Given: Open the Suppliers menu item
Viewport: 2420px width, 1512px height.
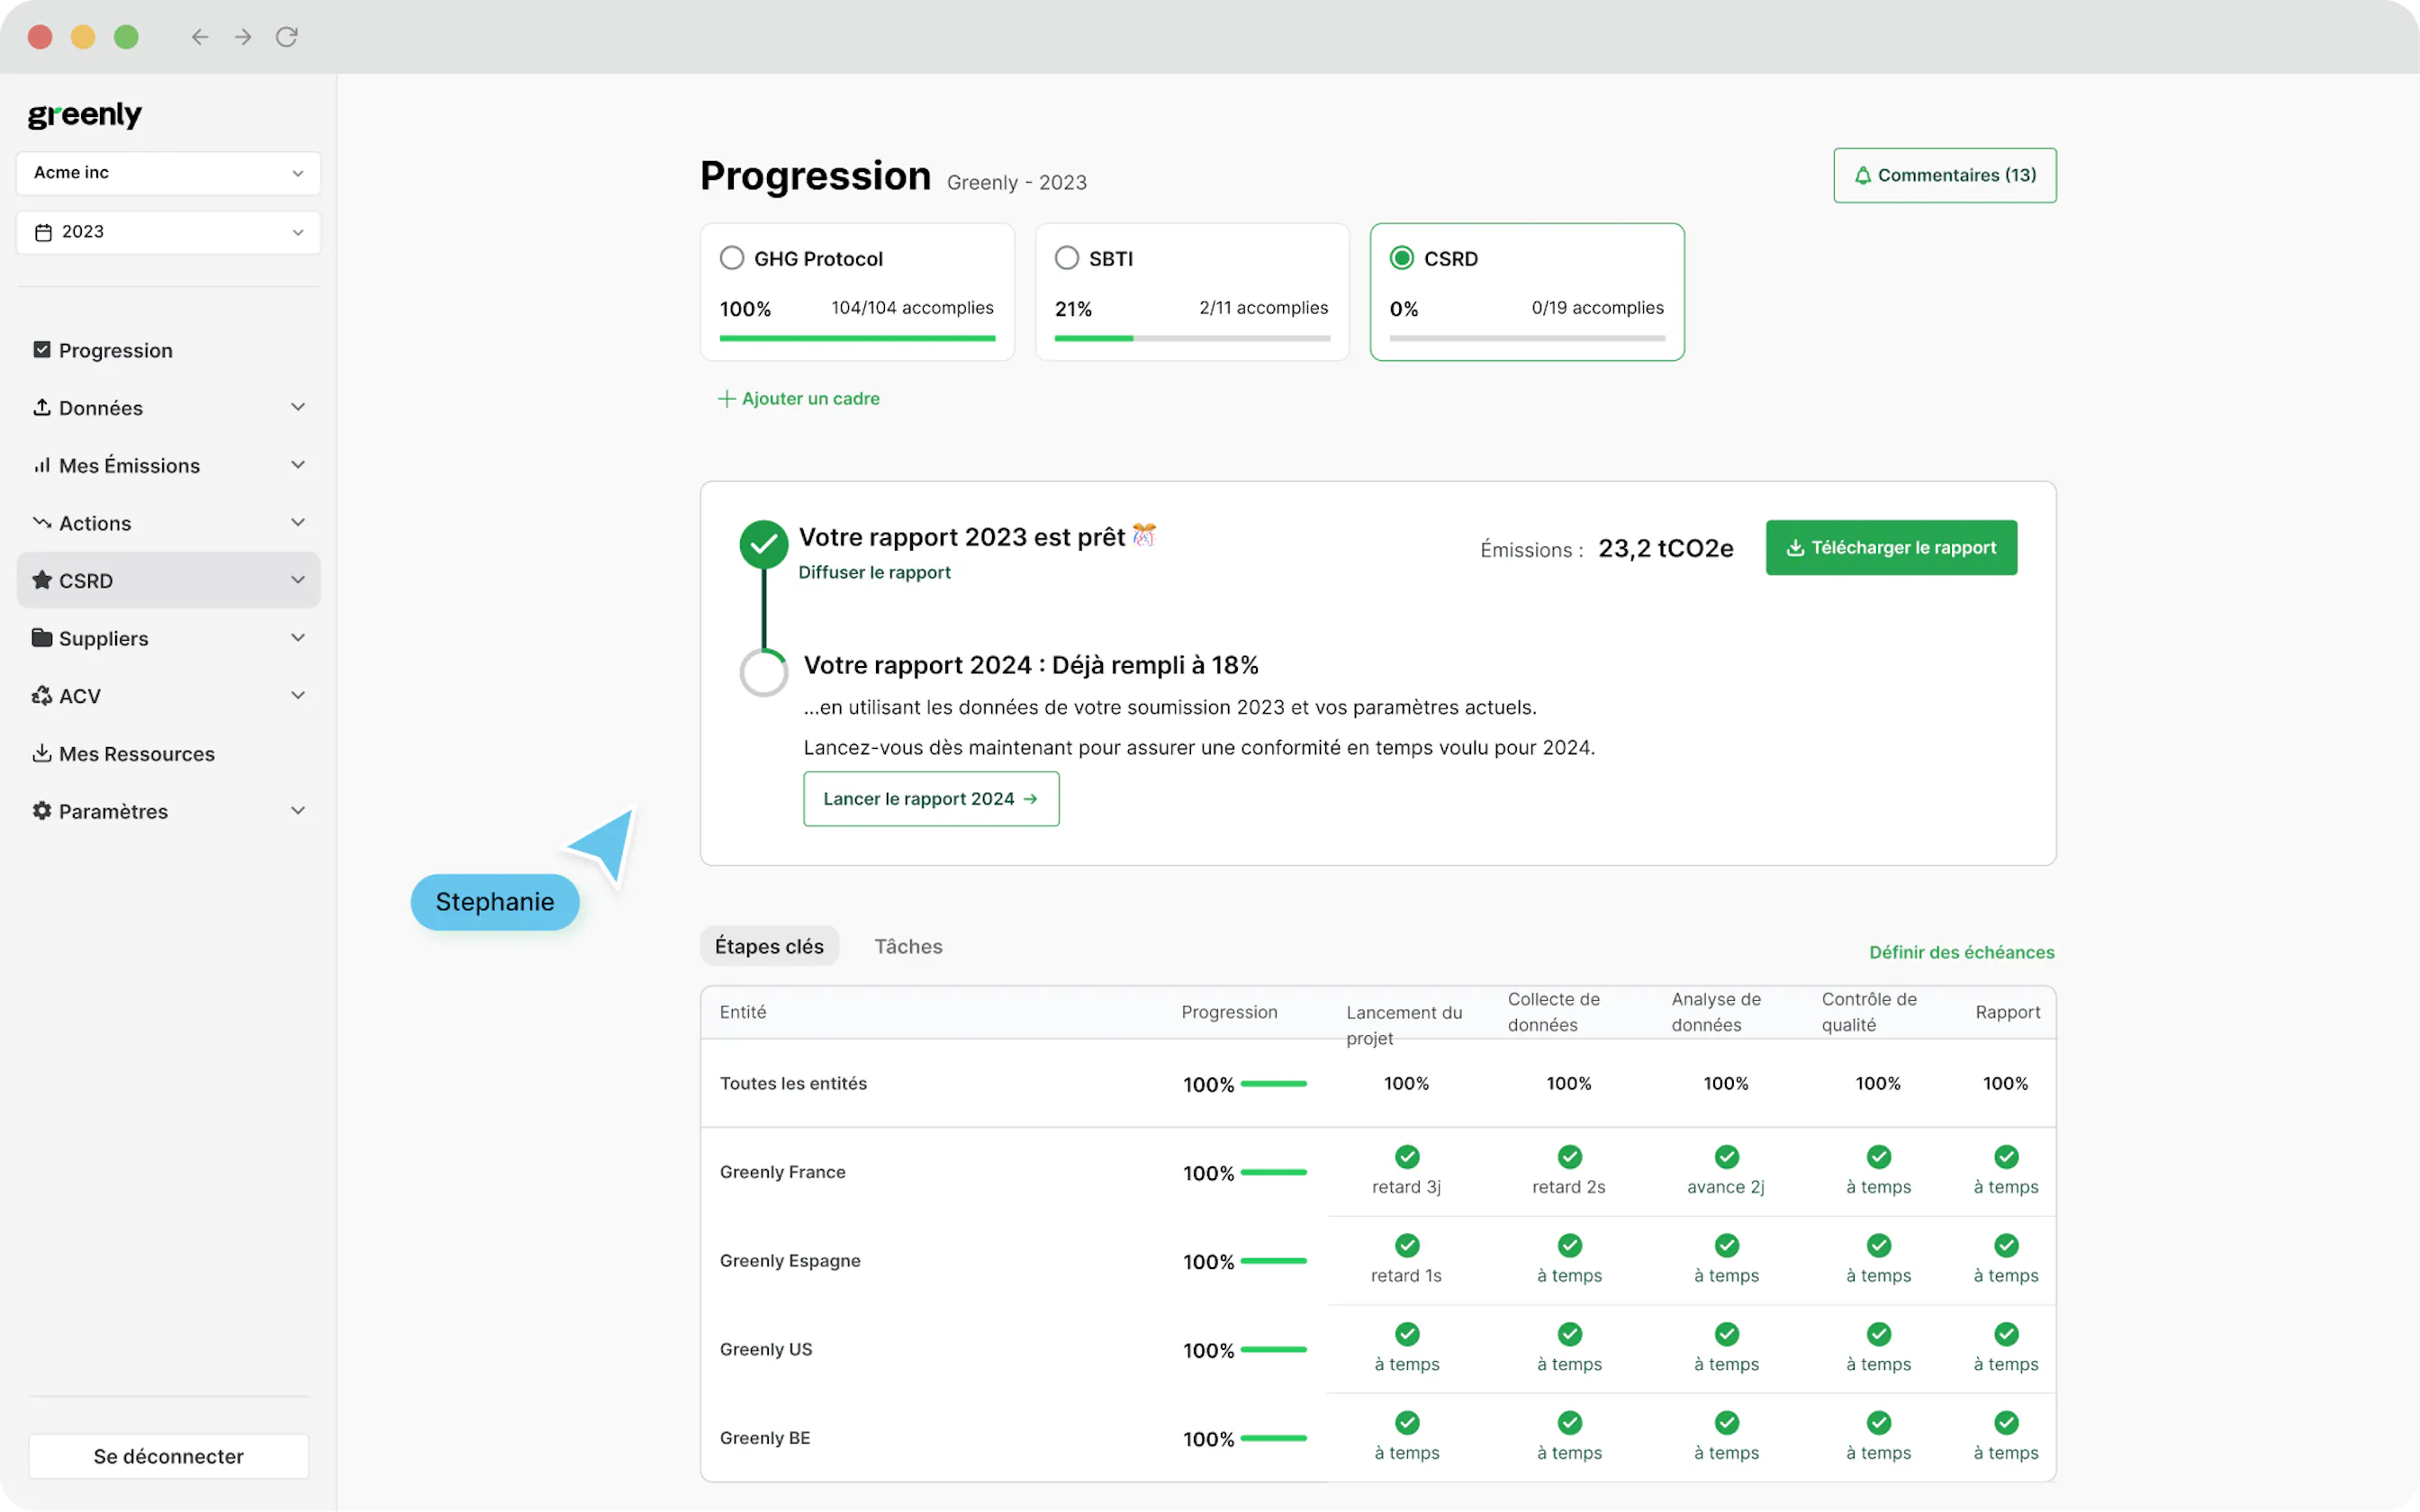Looking at the screenshot, I should click(168, 637).
